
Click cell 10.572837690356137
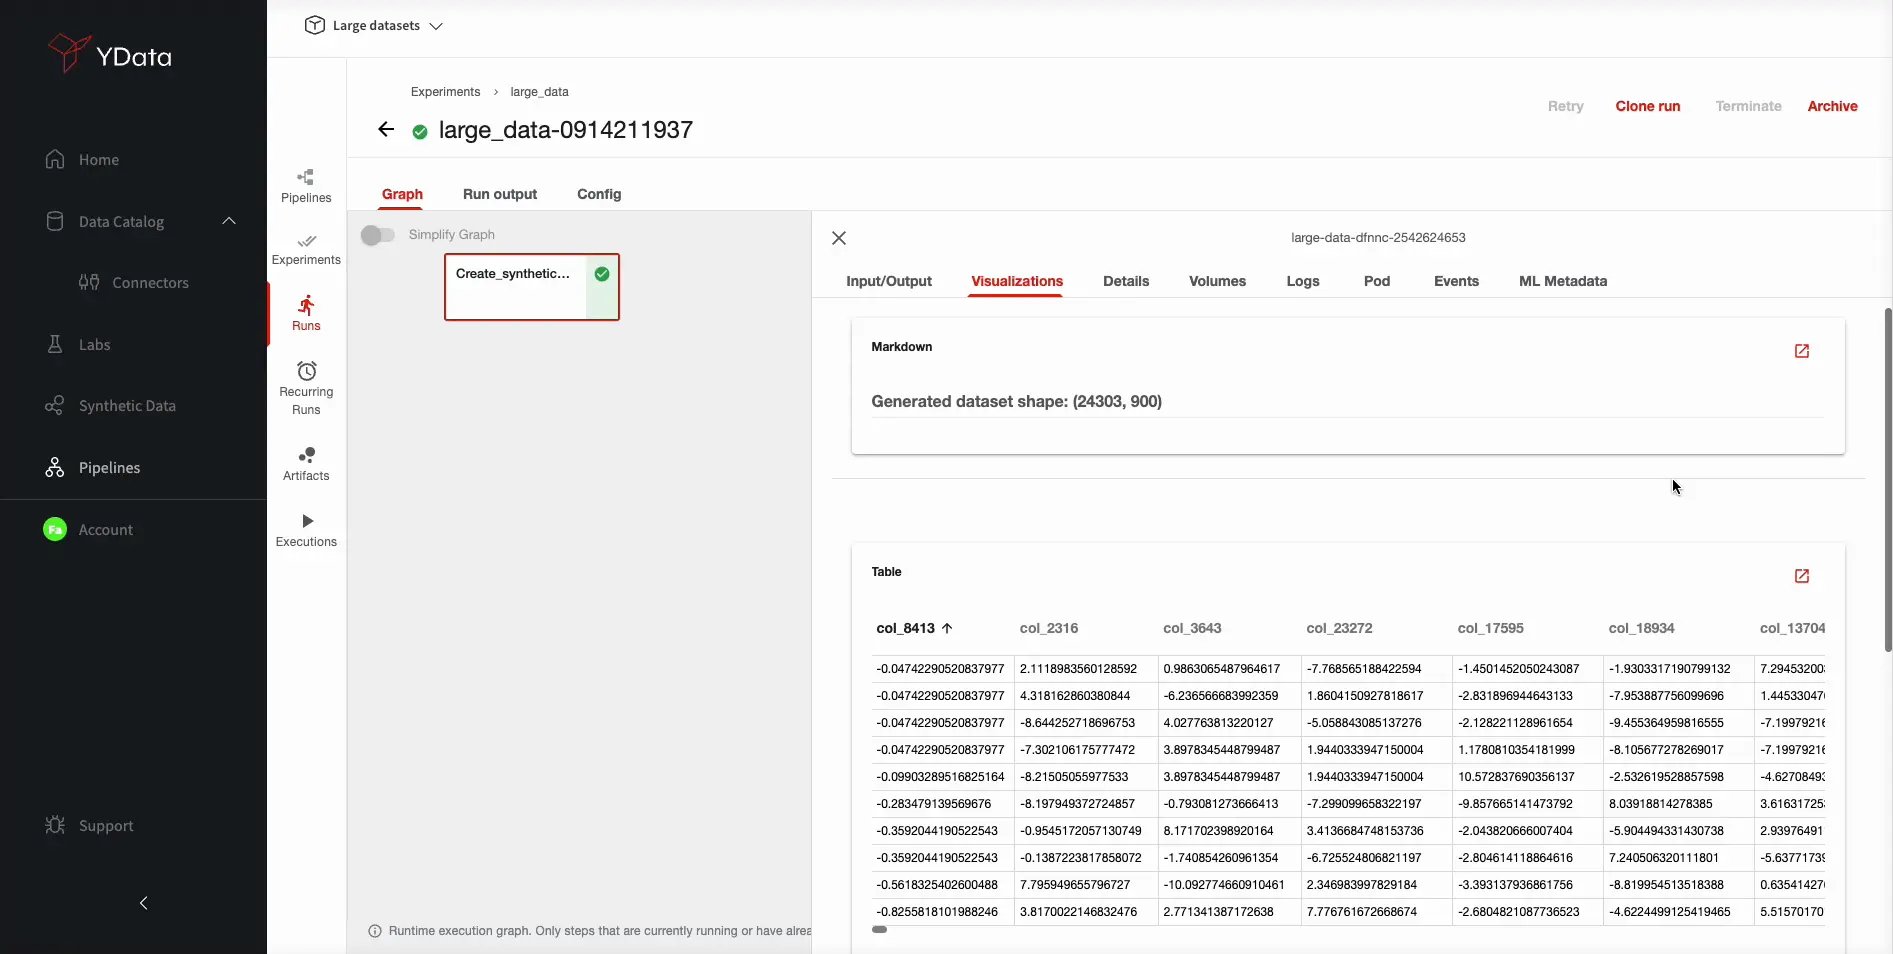point(1528,777)
